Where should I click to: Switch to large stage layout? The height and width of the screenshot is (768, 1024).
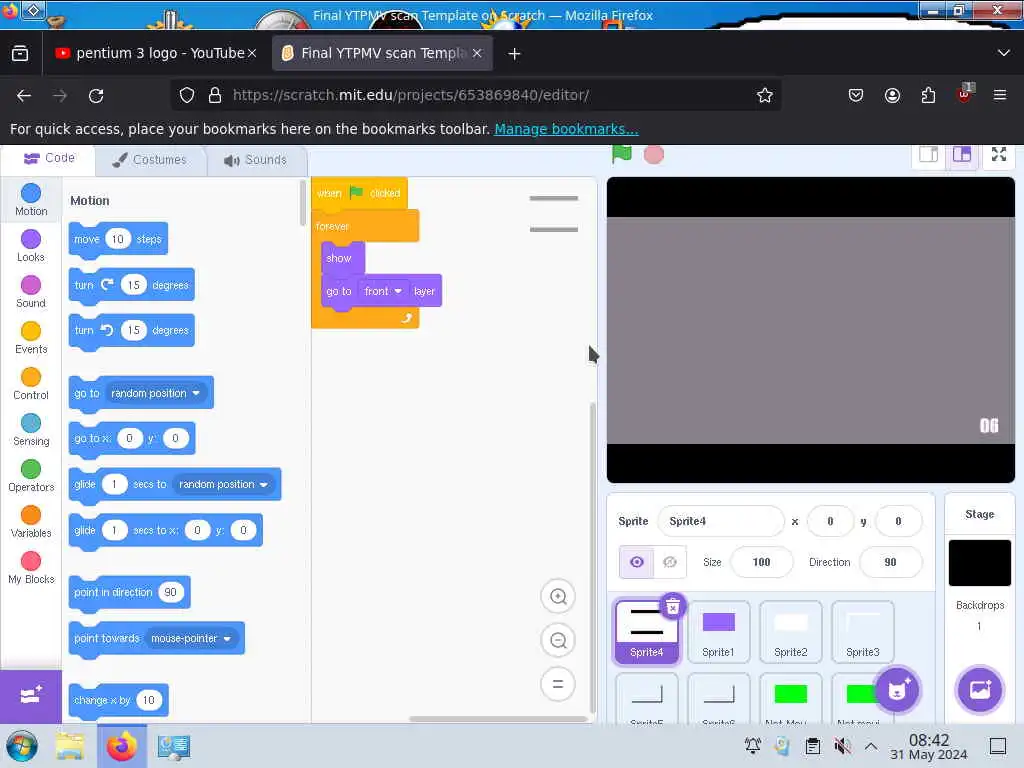[962, 155]
